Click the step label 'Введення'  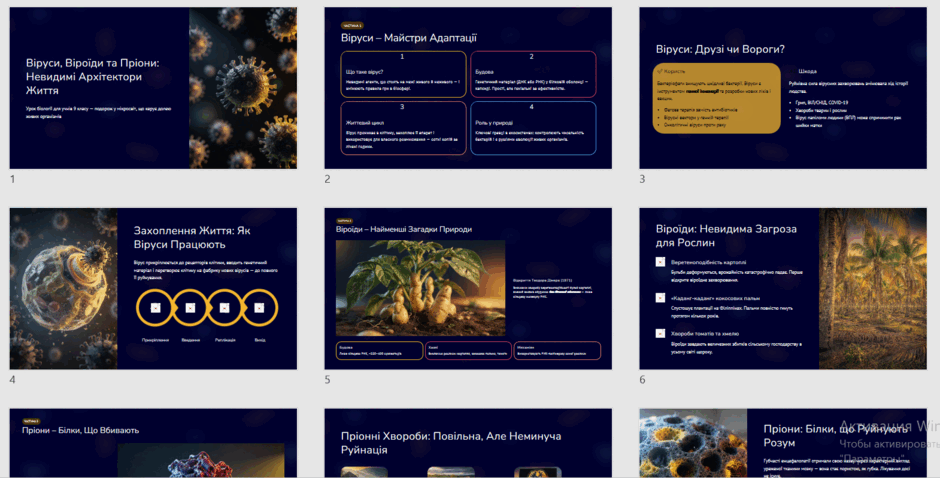pos(191,340)
